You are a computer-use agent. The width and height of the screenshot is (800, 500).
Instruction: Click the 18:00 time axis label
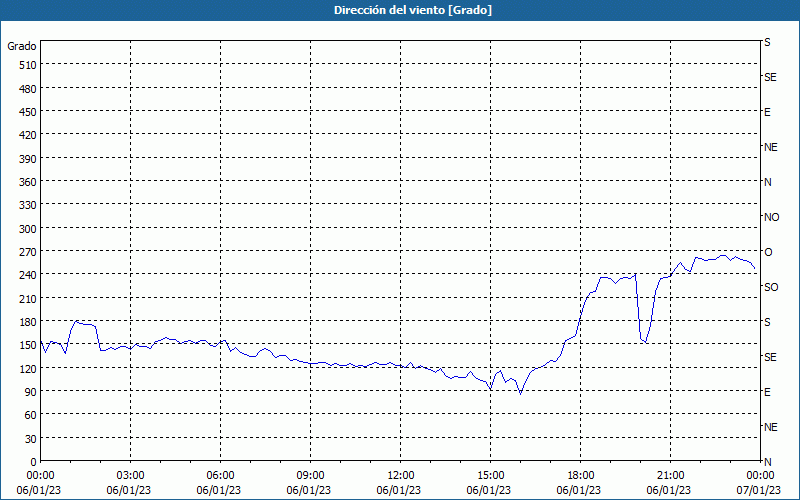point(581,476)
